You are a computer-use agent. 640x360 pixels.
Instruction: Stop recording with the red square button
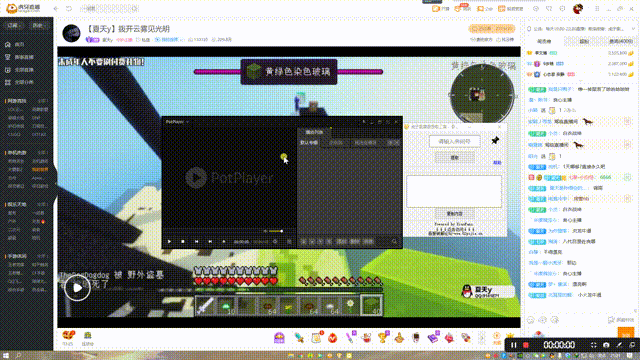[x=526, y=345]
